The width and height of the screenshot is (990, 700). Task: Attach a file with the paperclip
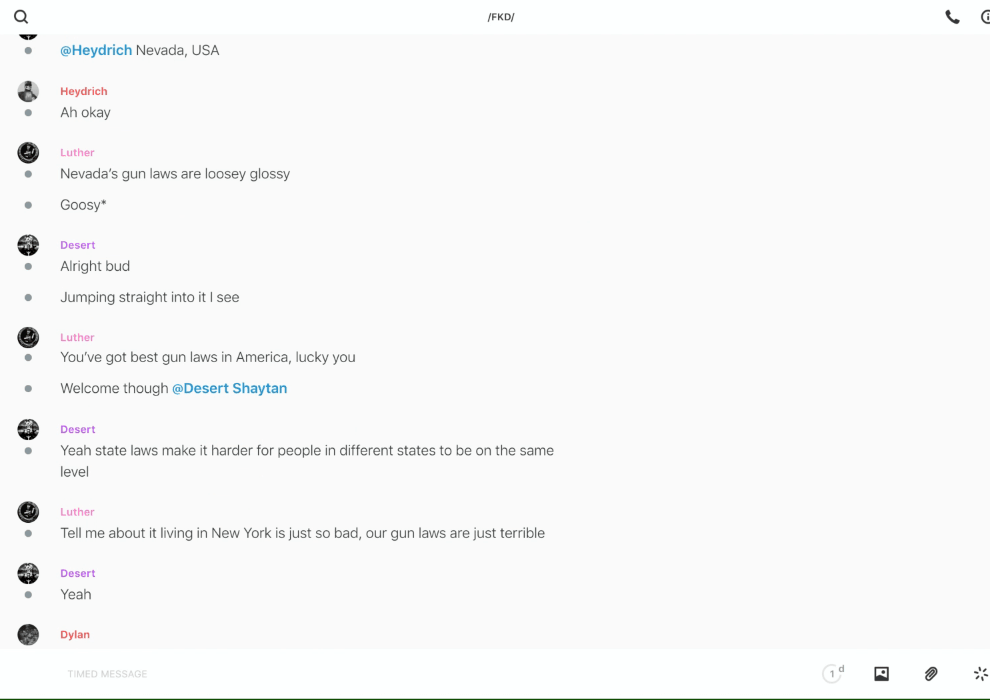click(x=931, y=674)
